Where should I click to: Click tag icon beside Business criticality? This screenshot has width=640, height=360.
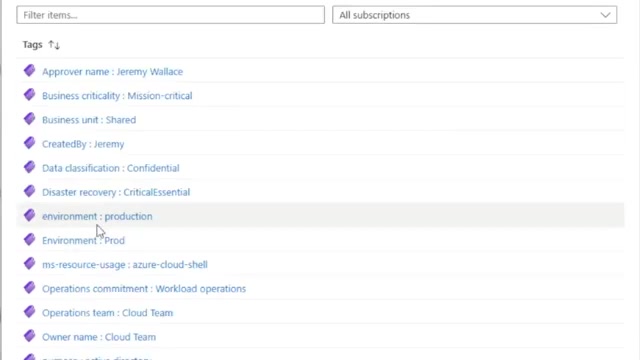[x=29, y=95]
